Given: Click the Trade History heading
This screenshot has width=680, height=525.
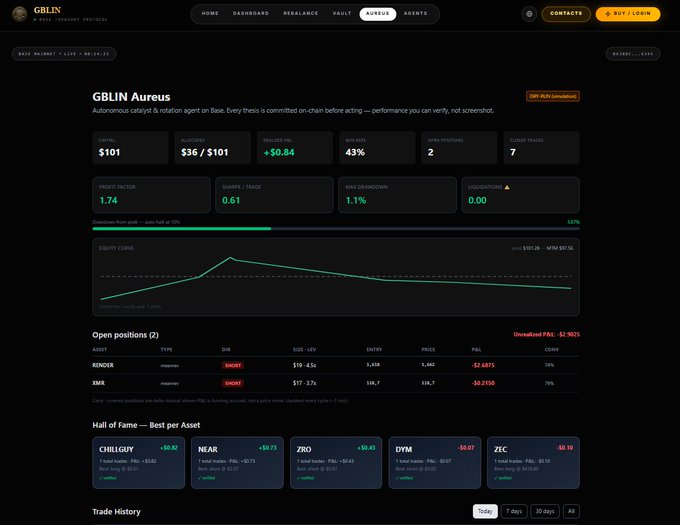Looking at the screenshot, I should tap(116, 512).
